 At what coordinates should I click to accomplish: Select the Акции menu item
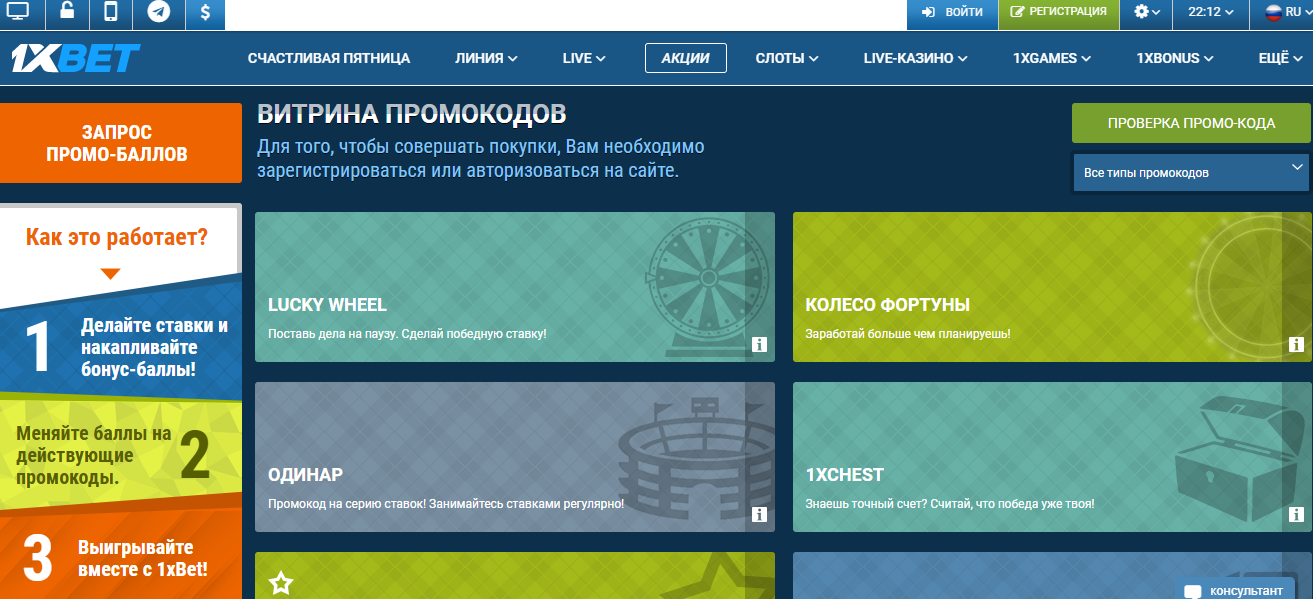[685, 58]
